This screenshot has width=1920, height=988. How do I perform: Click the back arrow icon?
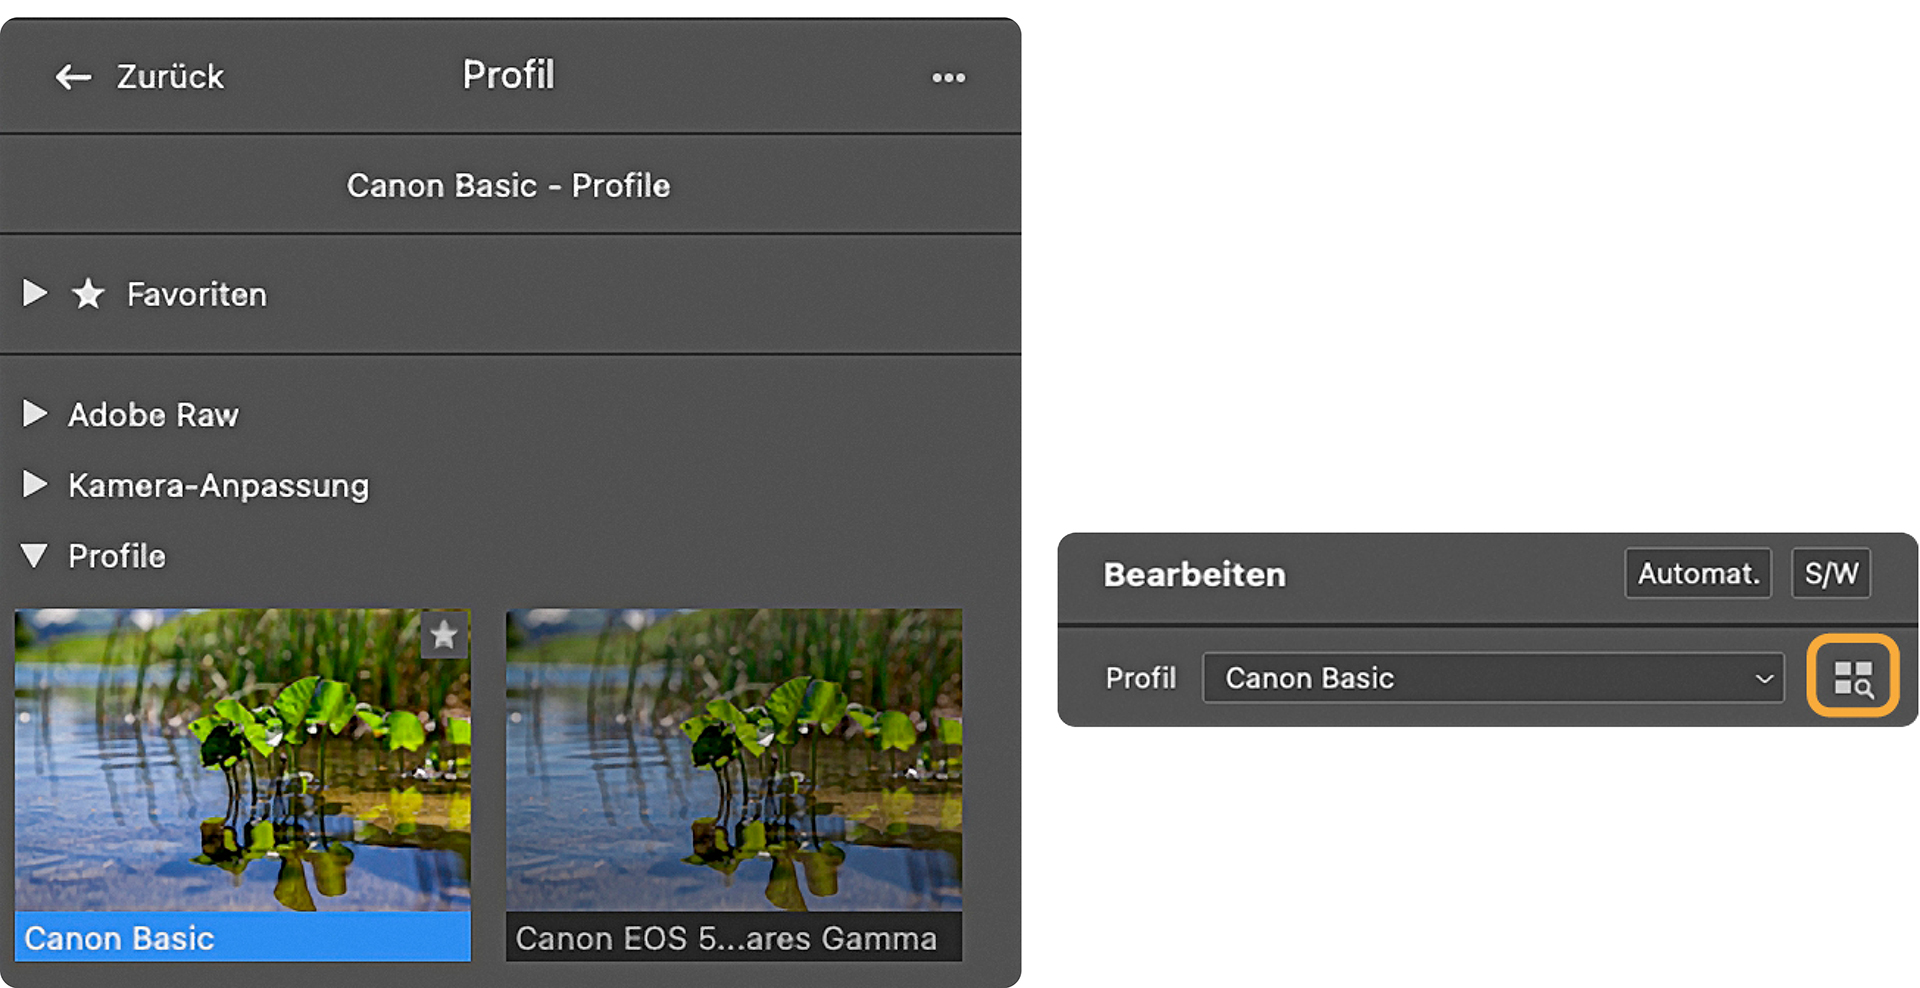point(73,77)
